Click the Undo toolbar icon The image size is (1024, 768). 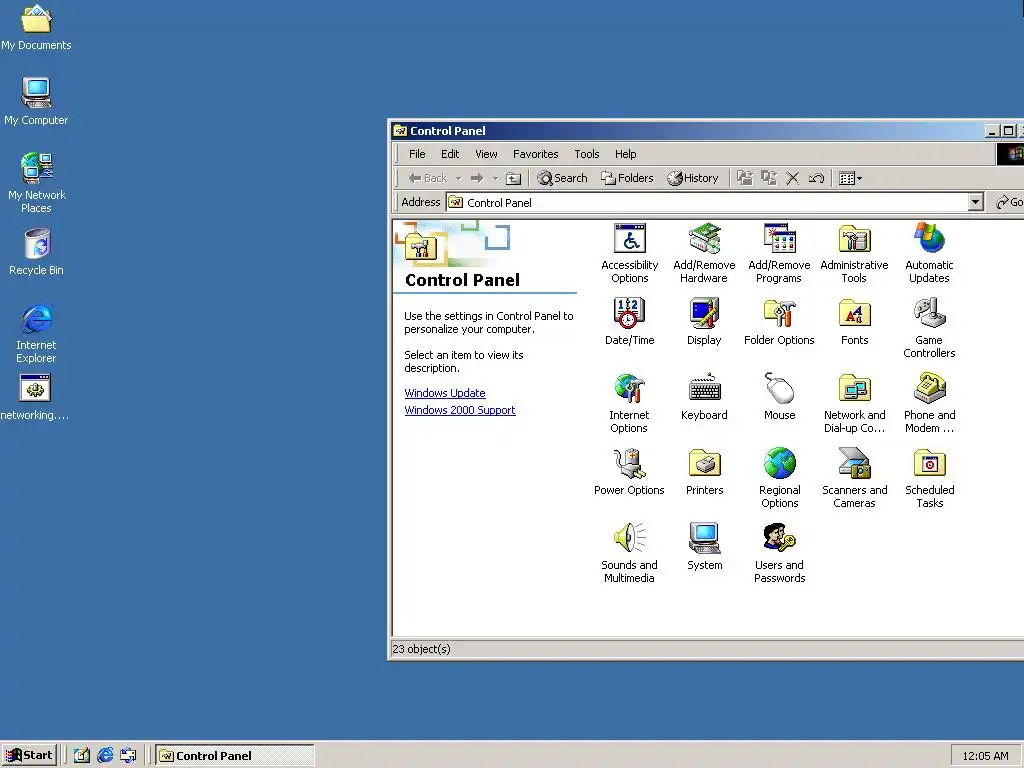pos(816,178)
